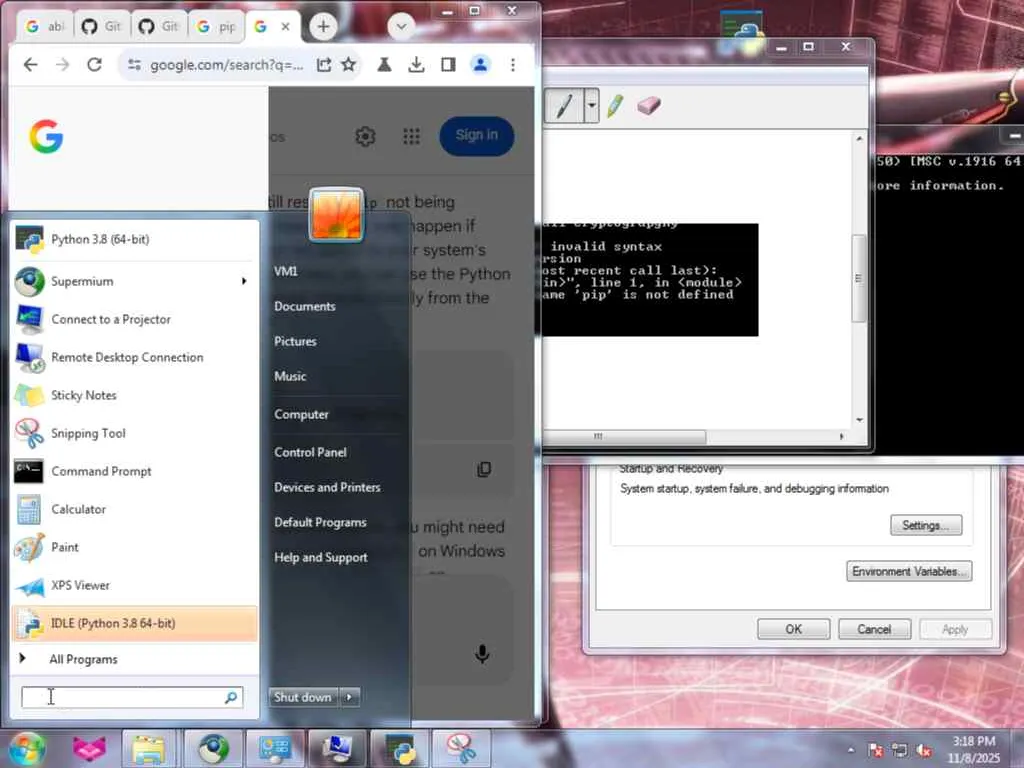Click the Google logo
The width and height of the screenshot is (1024, 768).
[x=46, y=136]
